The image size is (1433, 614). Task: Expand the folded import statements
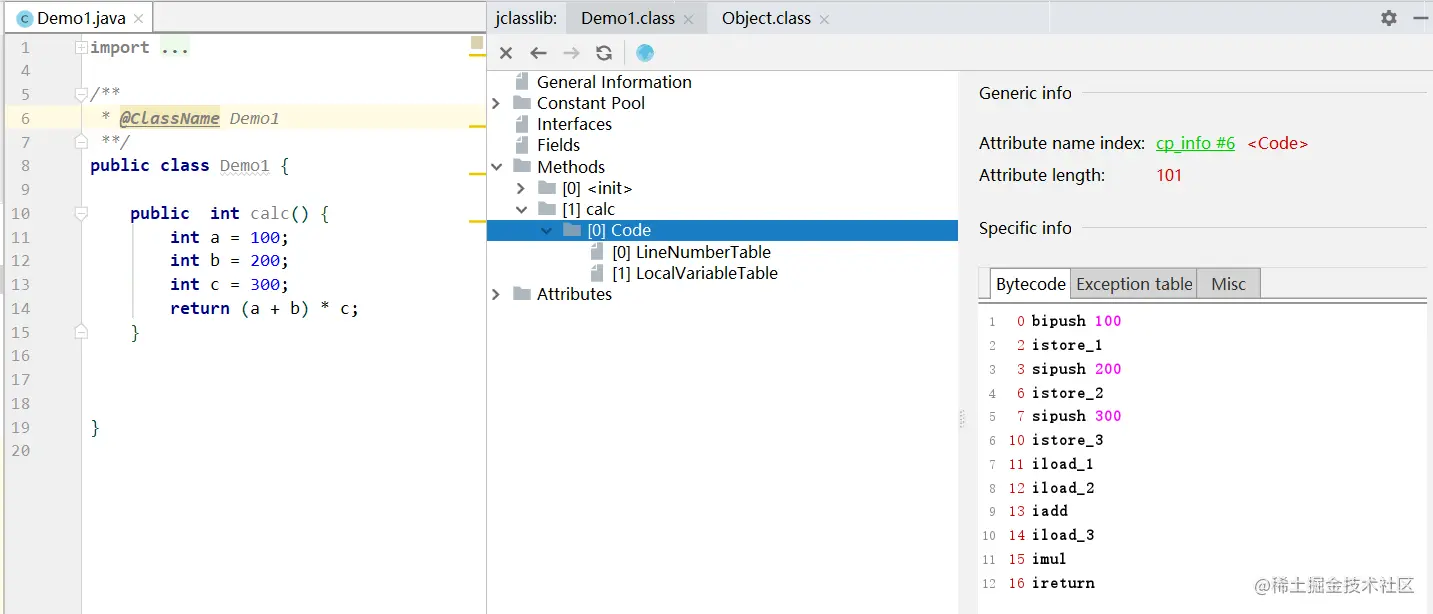point(82,48)
